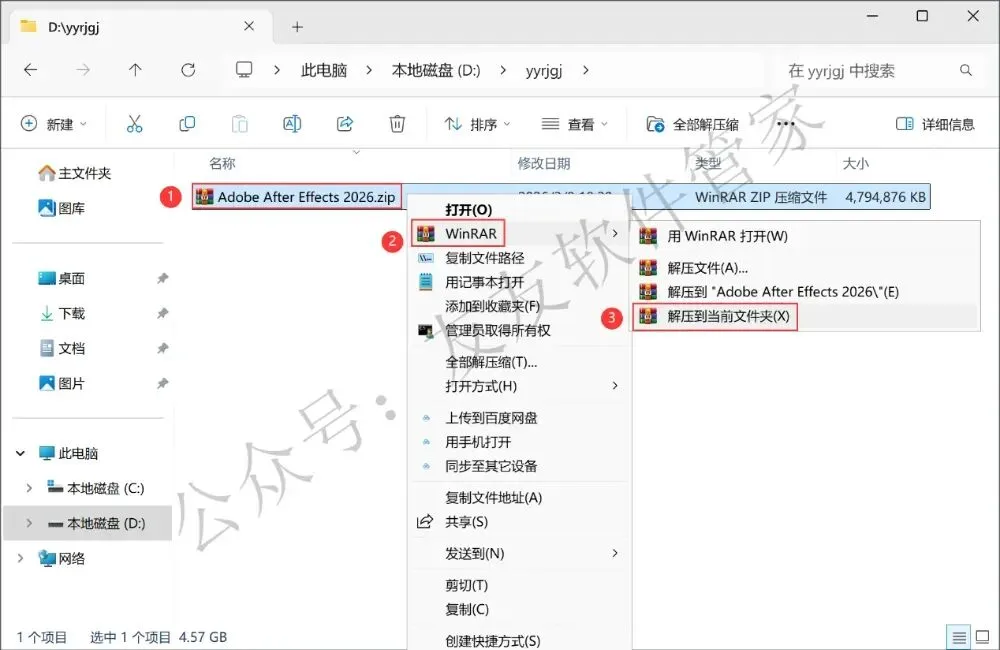Toggle the 详细信息 pane button
This screenshot has height=650, width=1000.
coord(935,124)
